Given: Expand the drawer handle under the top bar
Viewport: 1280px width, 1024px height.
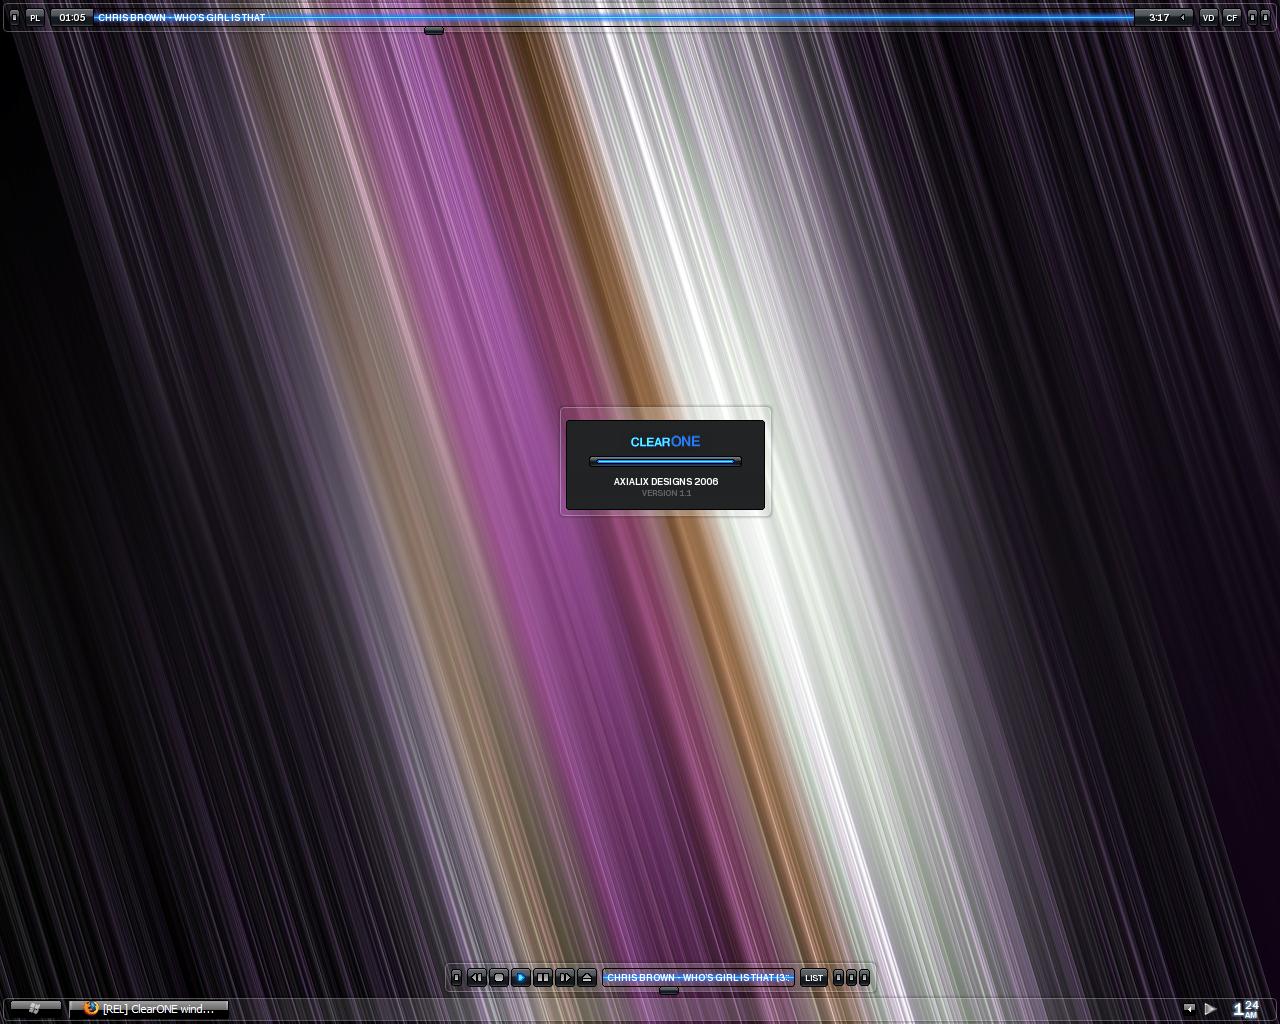Looking at the screenshot, I should pyautogui.click(x=434, y=31).
